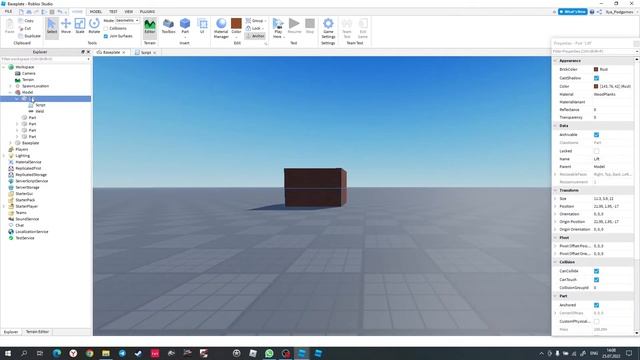Expand the StarterPlayer node
Screen dimensions: 640x360
pyautogui.click(x=4, y=207)
